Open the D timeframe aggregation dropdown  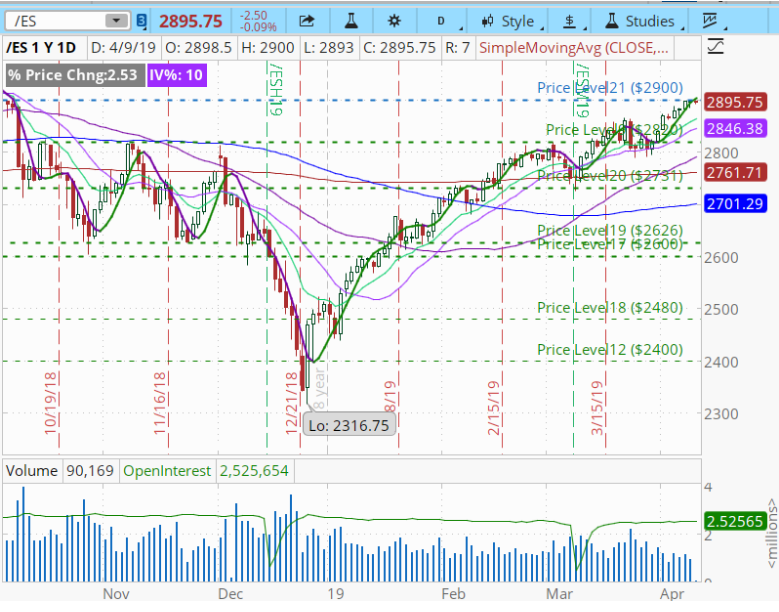pos(443,21)
